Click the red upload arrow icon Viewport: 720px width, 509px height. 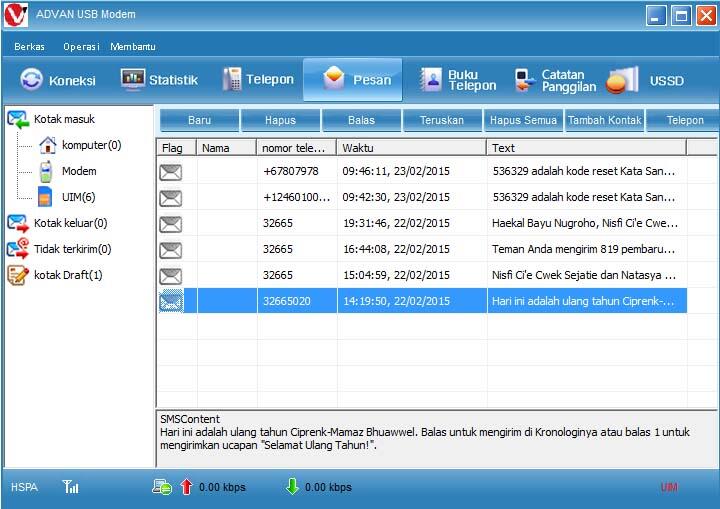[x=186, y=487]
